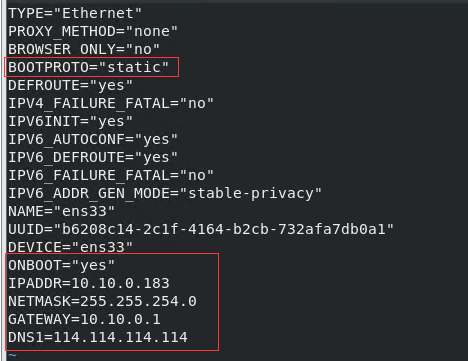Click the ONBOOT="yes" line
The width and height of the screenshot is (468, 361).
pos(61,265)
